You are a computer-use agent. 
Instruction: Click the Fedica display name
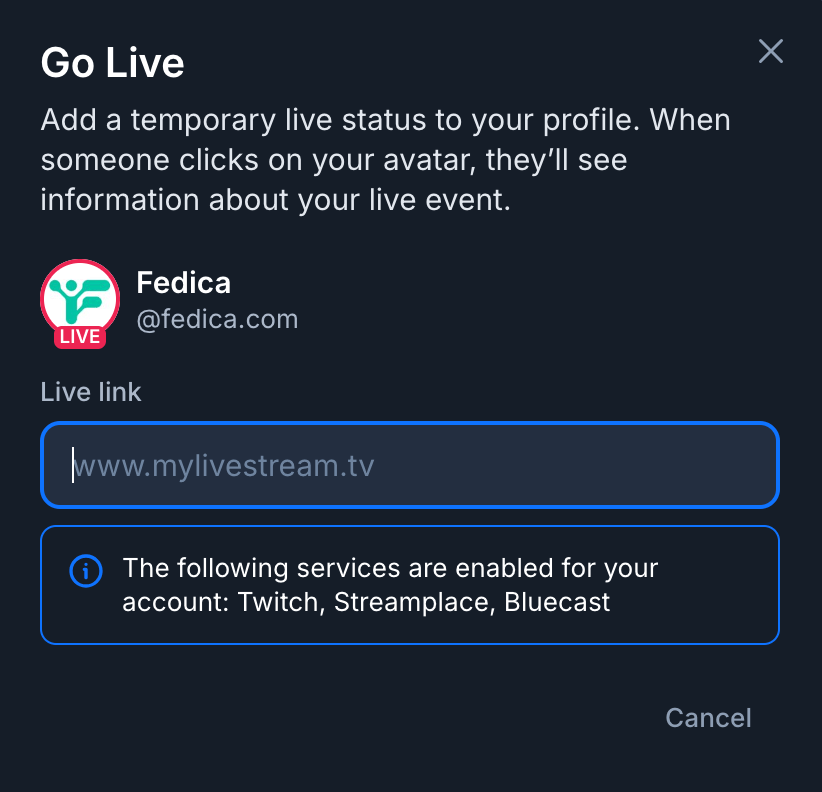183,283
